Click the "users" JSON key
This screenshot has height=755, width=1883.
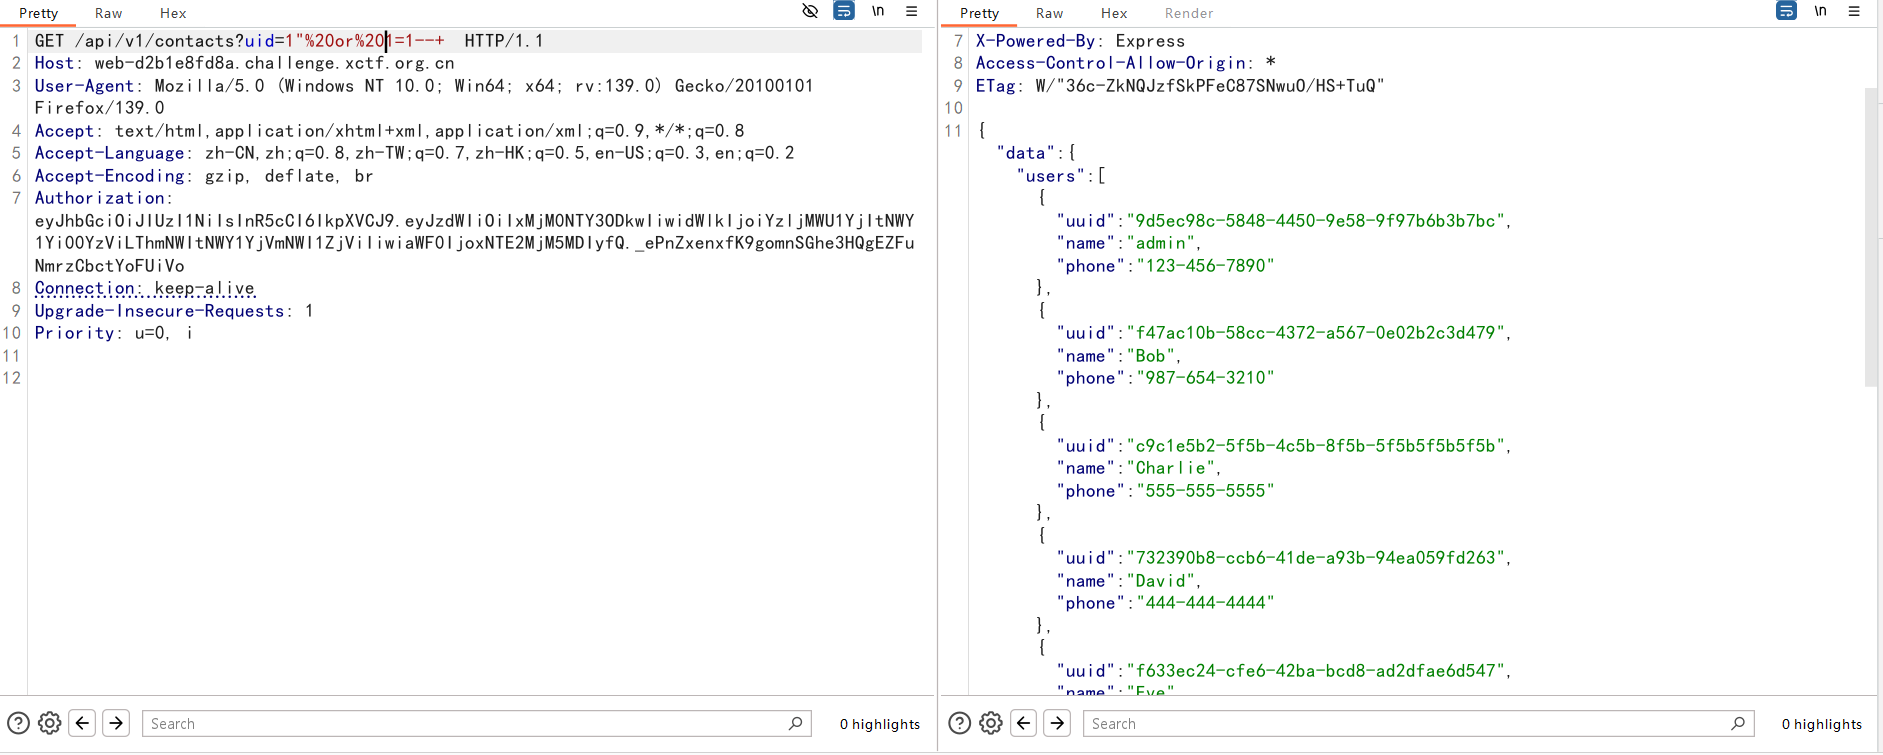click(x=1051, y=176)
